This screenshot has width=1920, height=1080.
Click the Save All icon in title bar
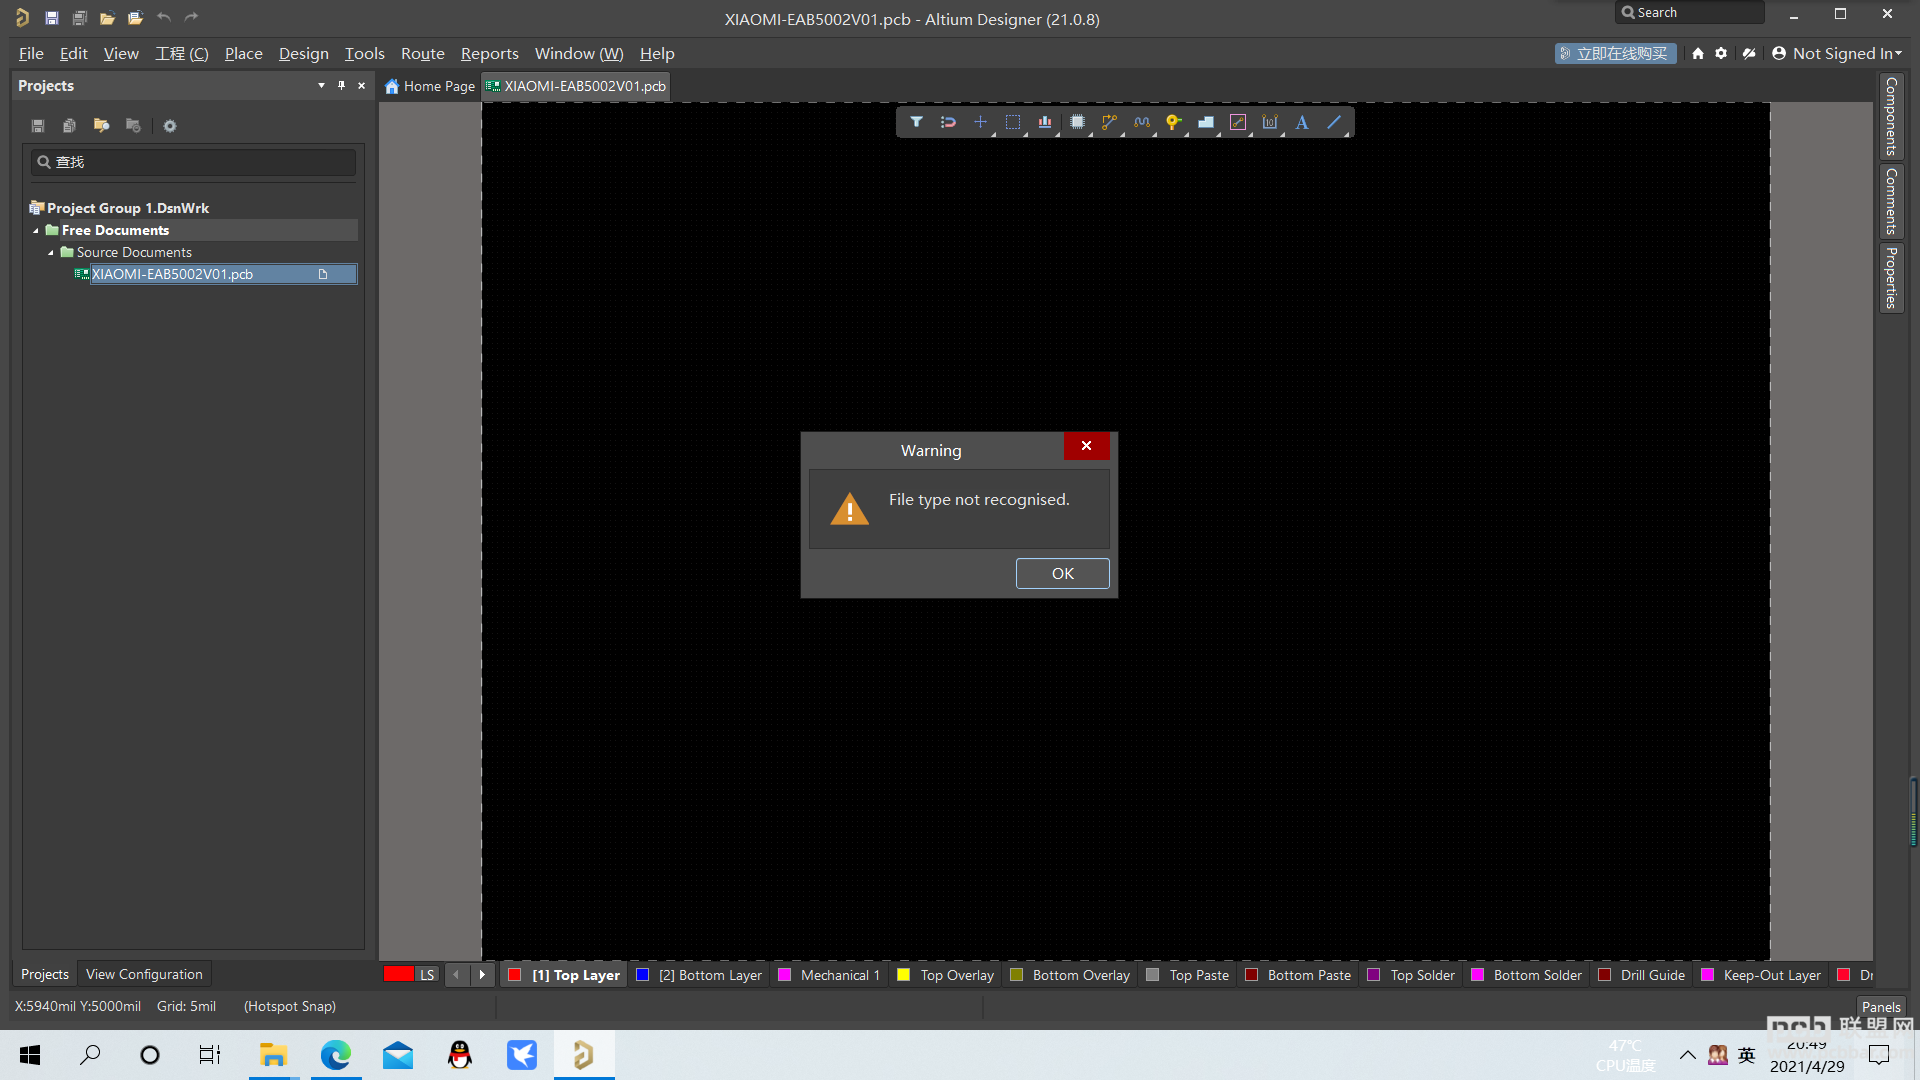tap(80, 18)
